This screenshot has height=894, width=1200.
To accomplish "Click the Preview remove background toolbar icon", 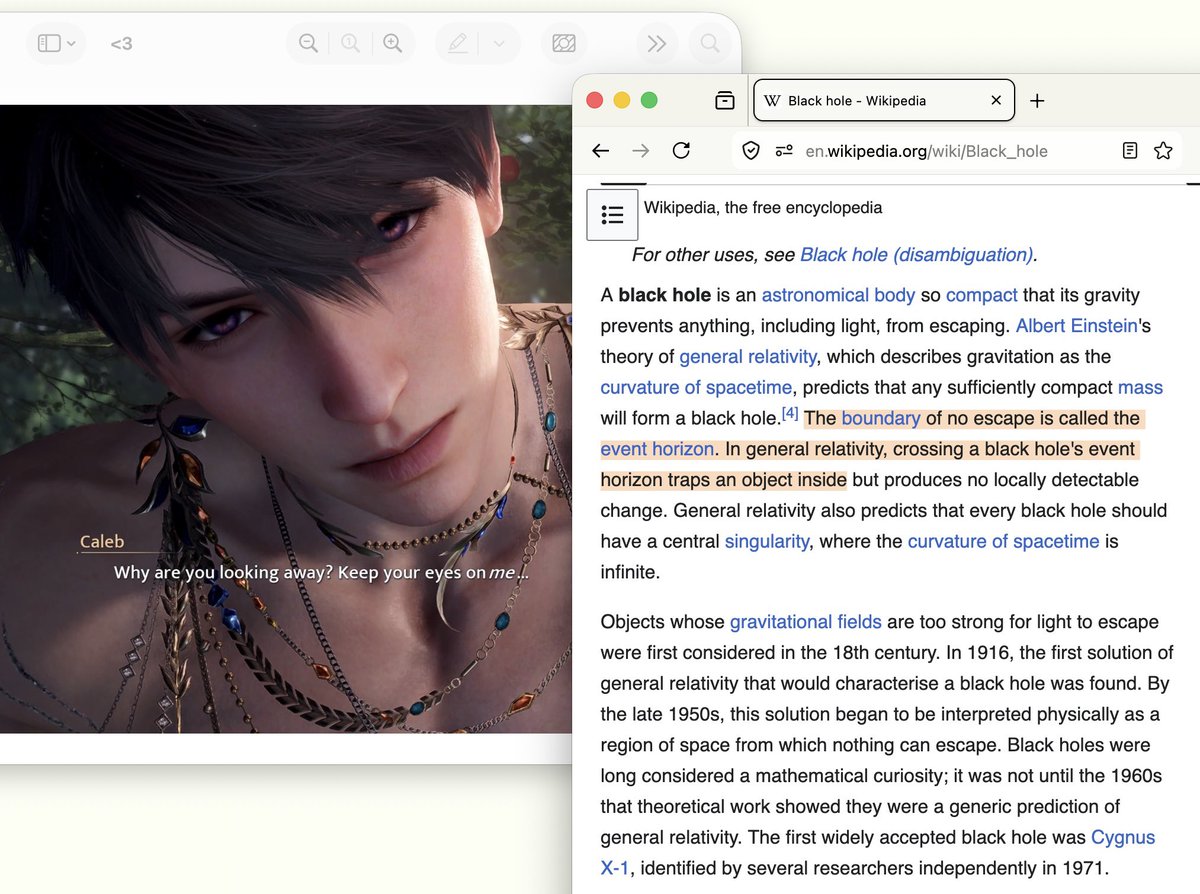I will point(564,43).
